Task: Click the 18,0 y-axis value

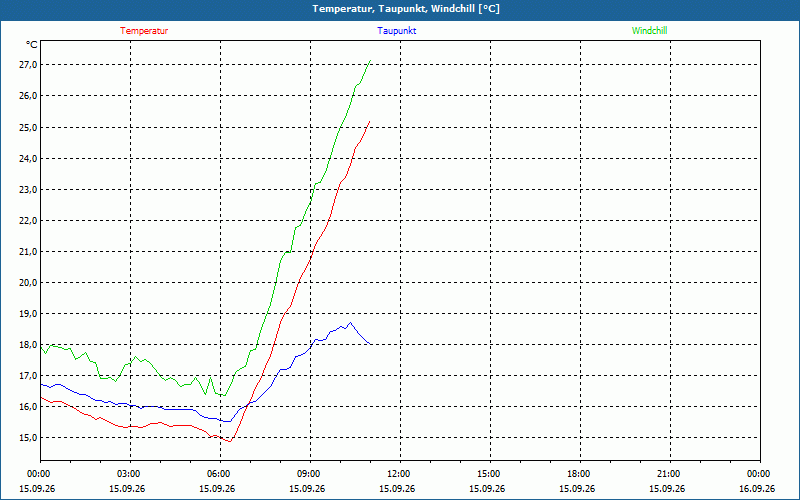Action: pyautogui.click(x=27, y=344)
